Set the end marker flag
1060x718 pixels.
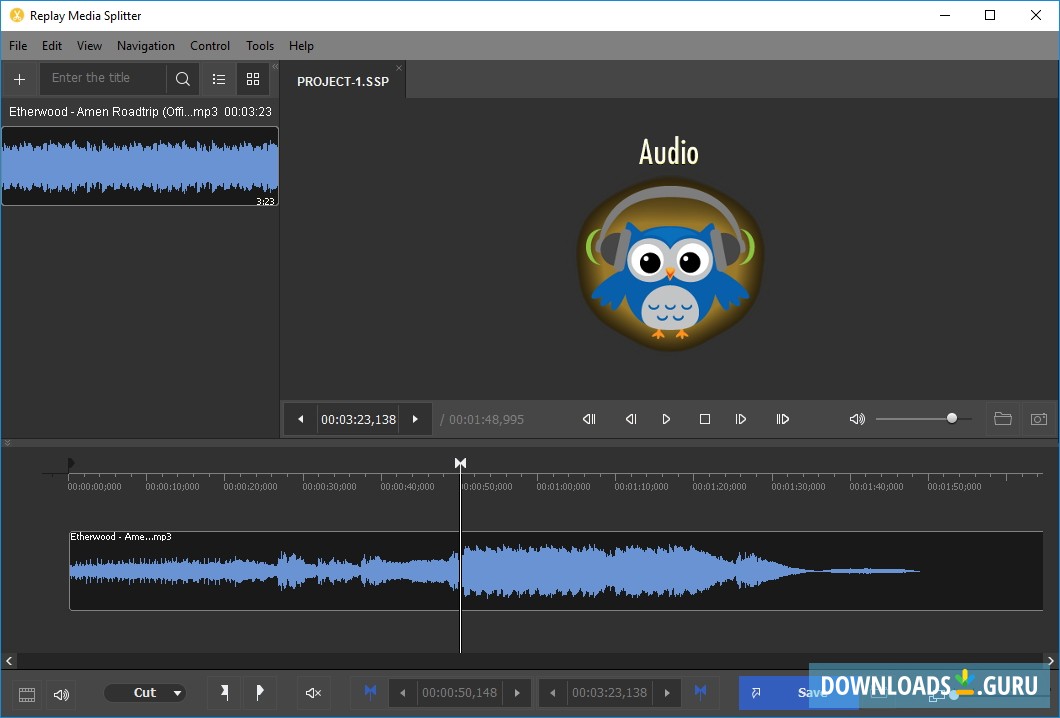[259, 692]
